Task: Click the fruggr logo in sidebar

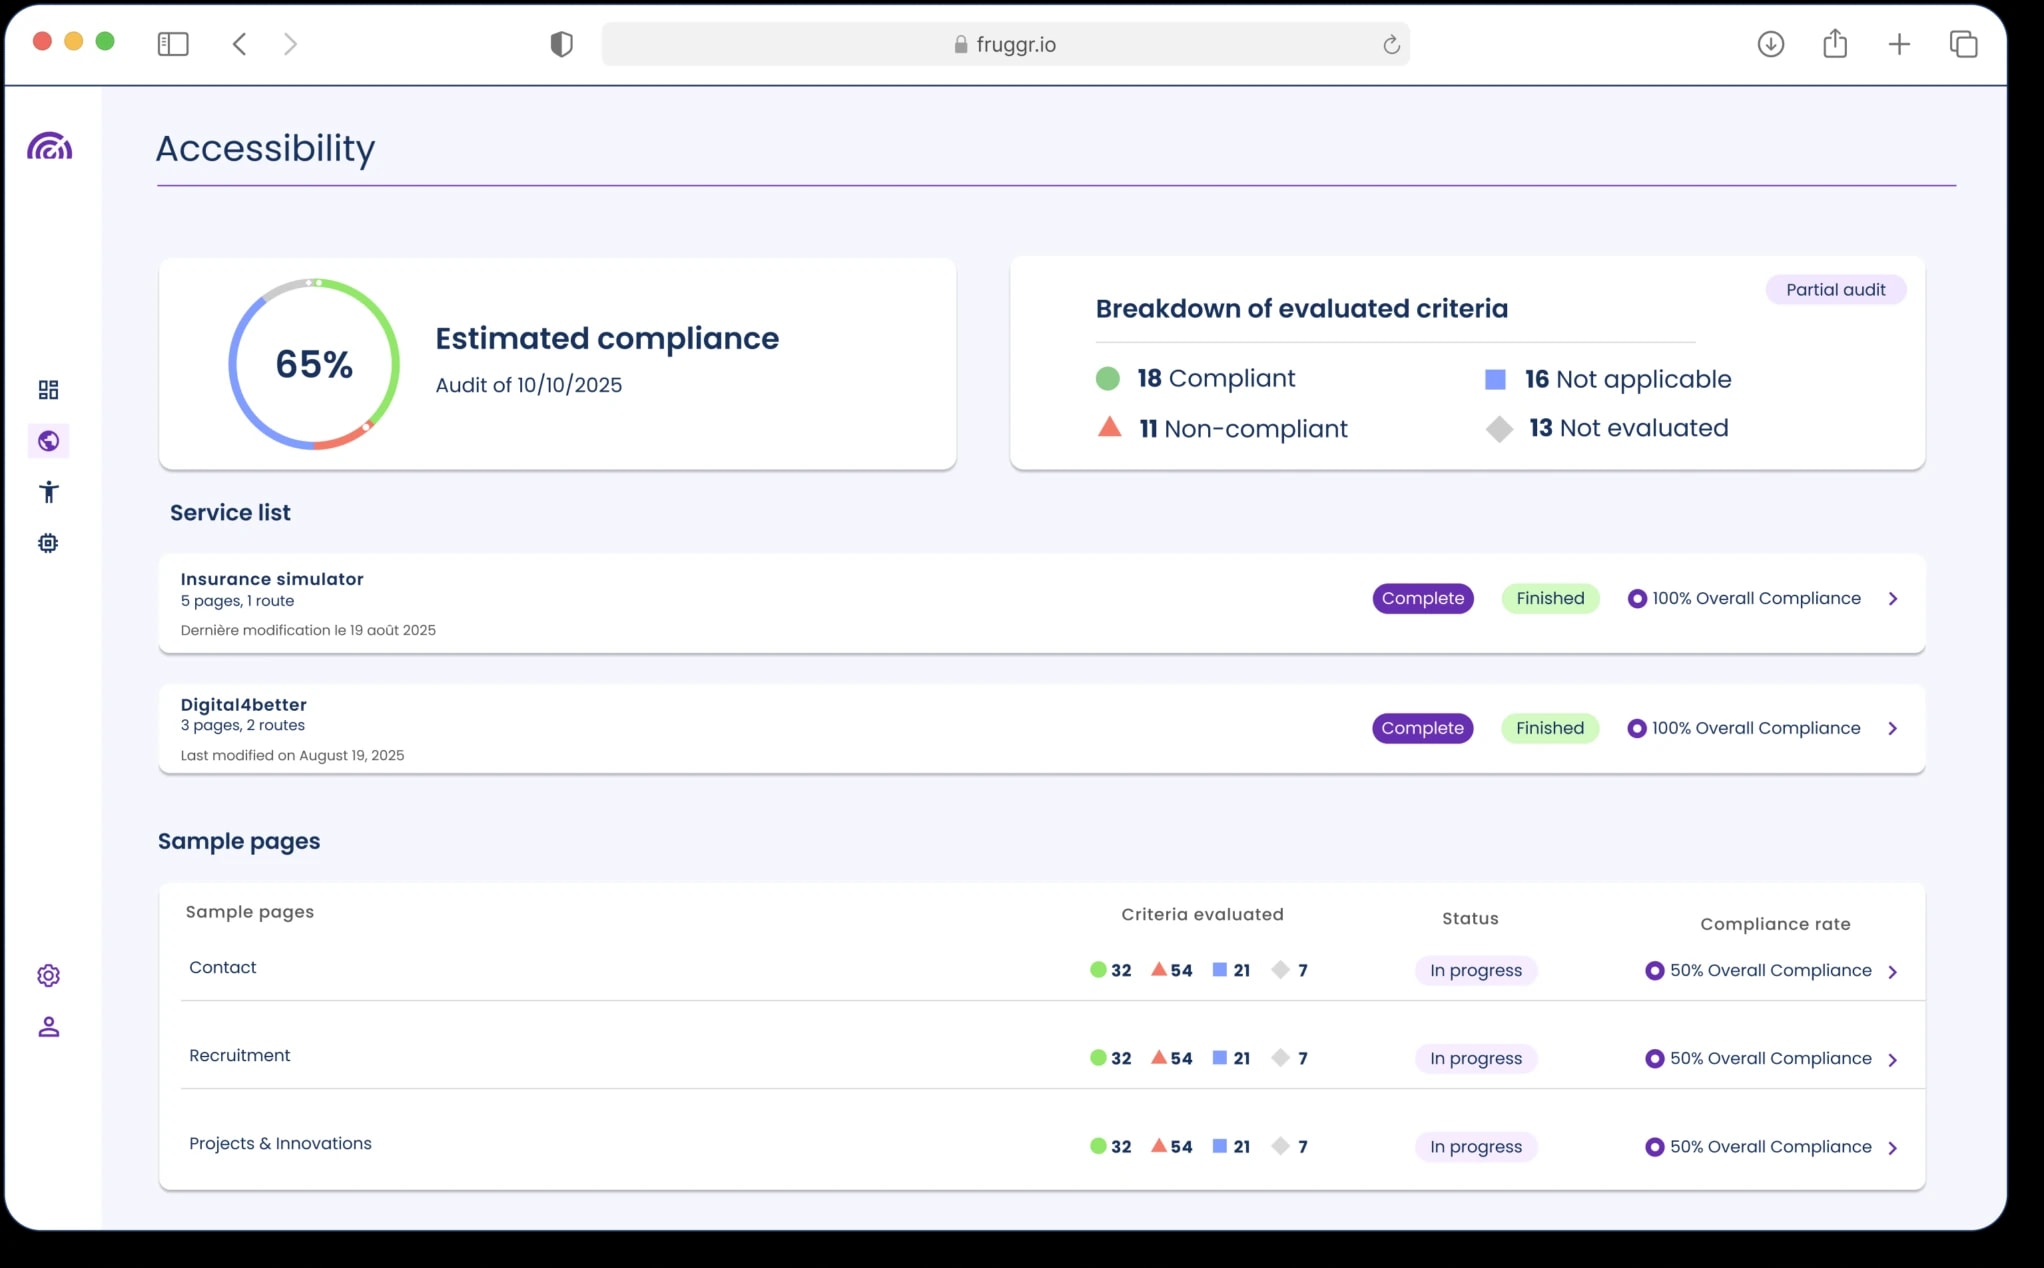Action: pyautogui.click(x=49, y=147)
